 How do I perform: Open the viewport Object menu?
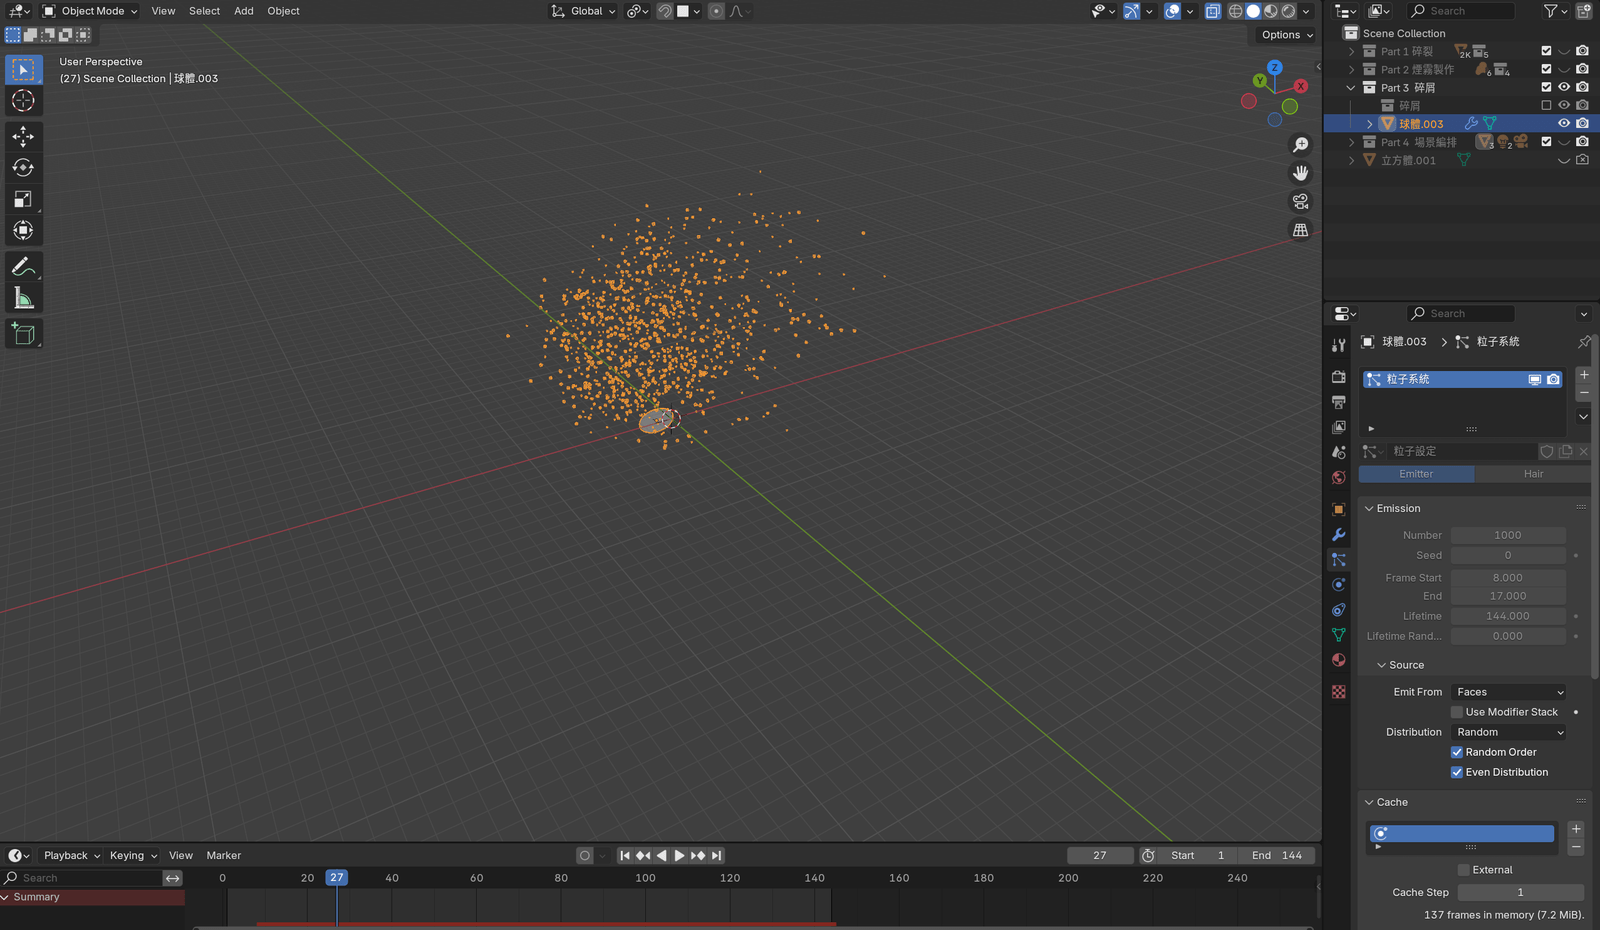283,11
